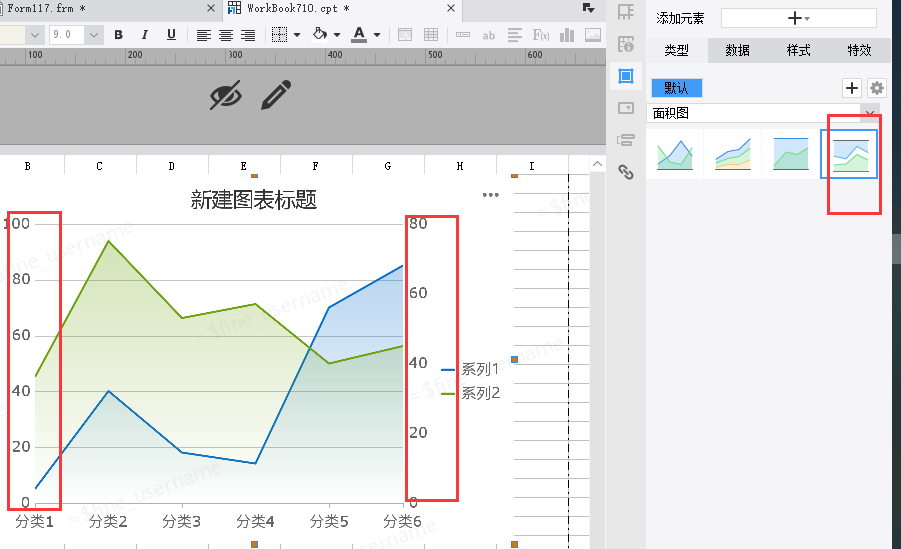The width and height of the screenshot is (901, 549).
Task: Open the hyperlink panel in sidebar
Action: coord(626,172)
